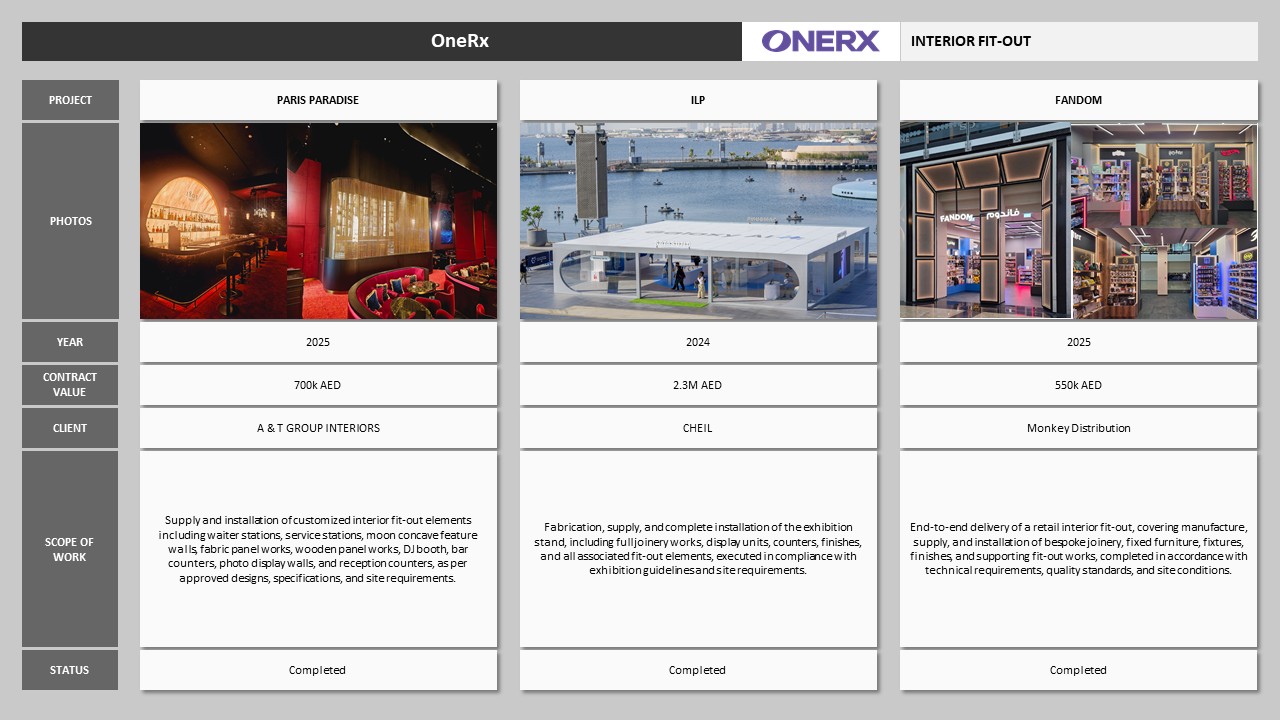Click the 550k AED contract value
Screen dimensions: 1280x720
[x=1078, y=385]
